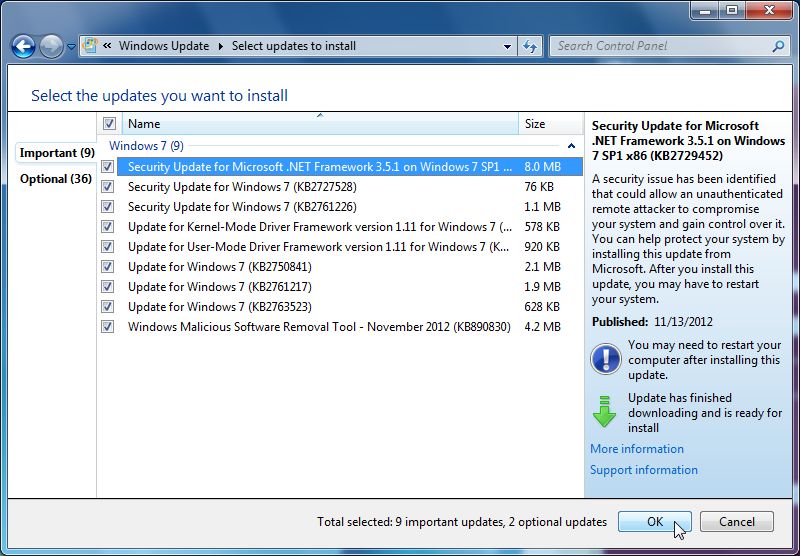The width and height of the screenshot is (800, 556).
Task: Open the recent pages dropdown arrow
Action: point(71,47)
